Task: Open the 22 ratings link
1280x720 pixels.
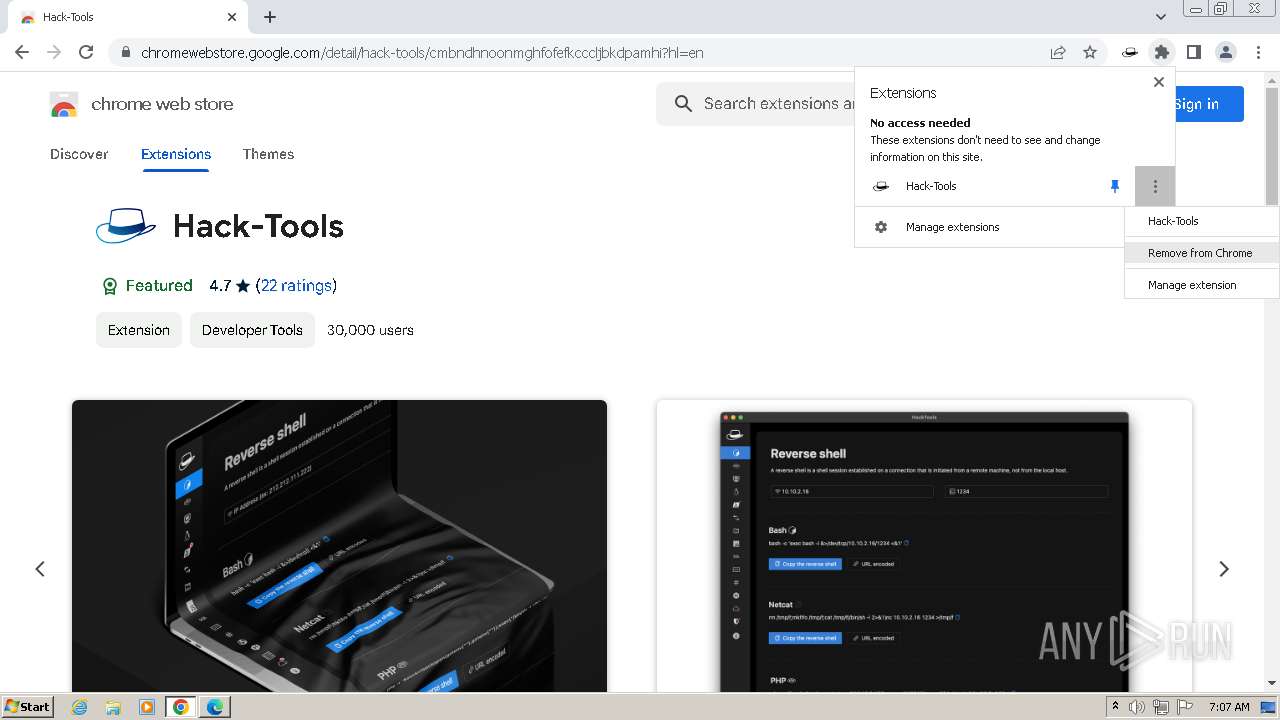Action: click(x=296, y=286)
